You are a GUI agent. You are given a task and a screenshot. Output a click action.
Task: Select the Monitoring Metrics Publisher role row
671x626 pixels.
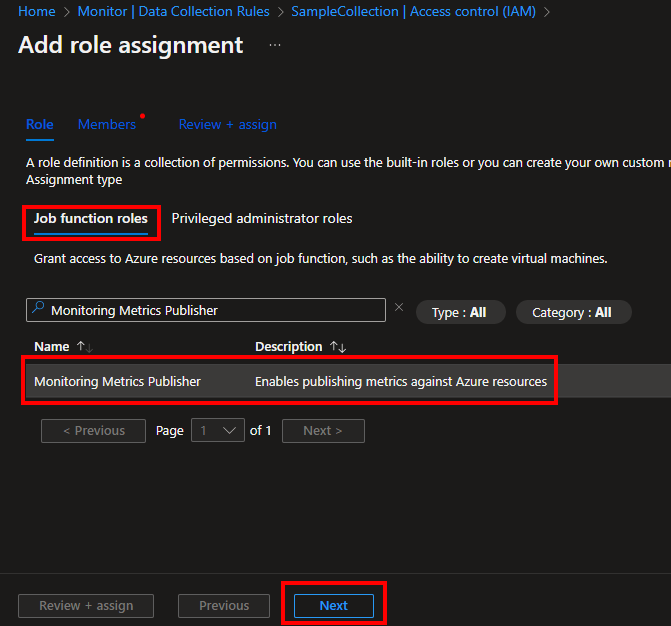coord(290,381)
